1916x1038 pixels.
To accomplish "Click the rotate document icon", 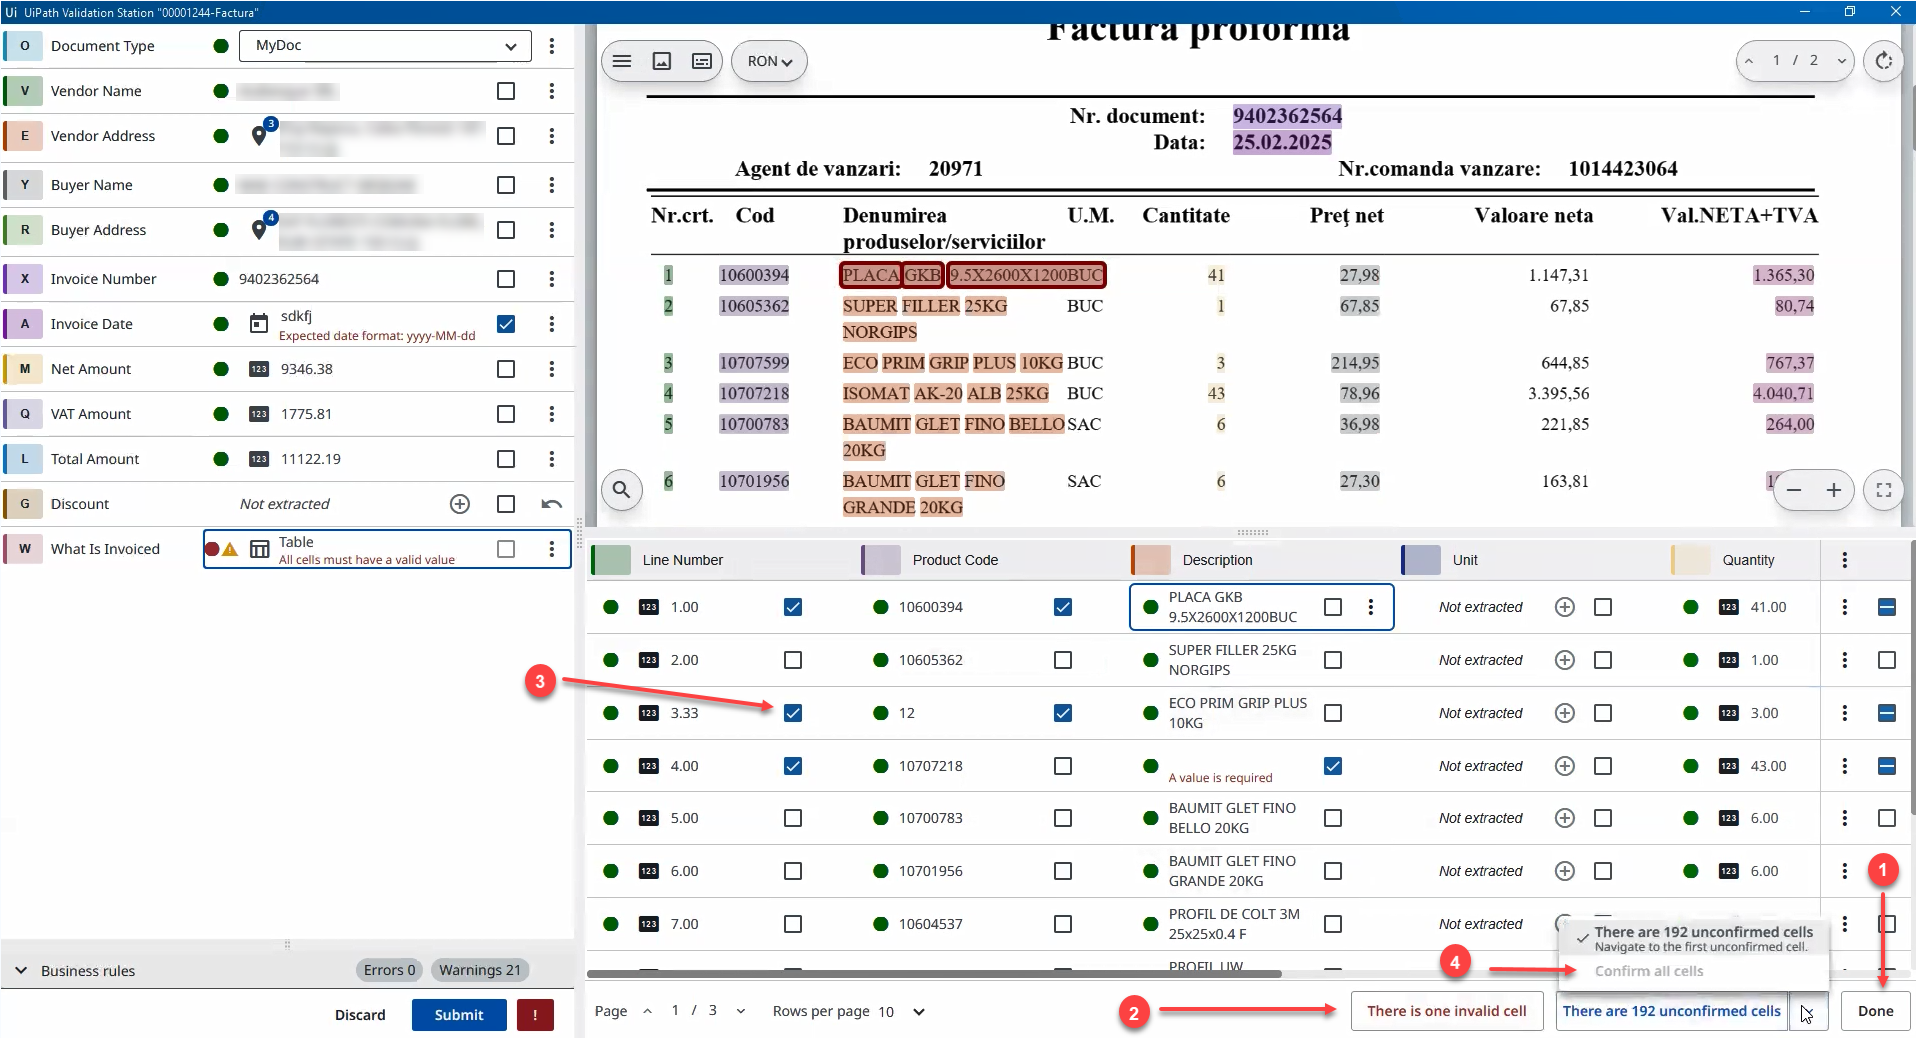I will [x=1883, y=61].
